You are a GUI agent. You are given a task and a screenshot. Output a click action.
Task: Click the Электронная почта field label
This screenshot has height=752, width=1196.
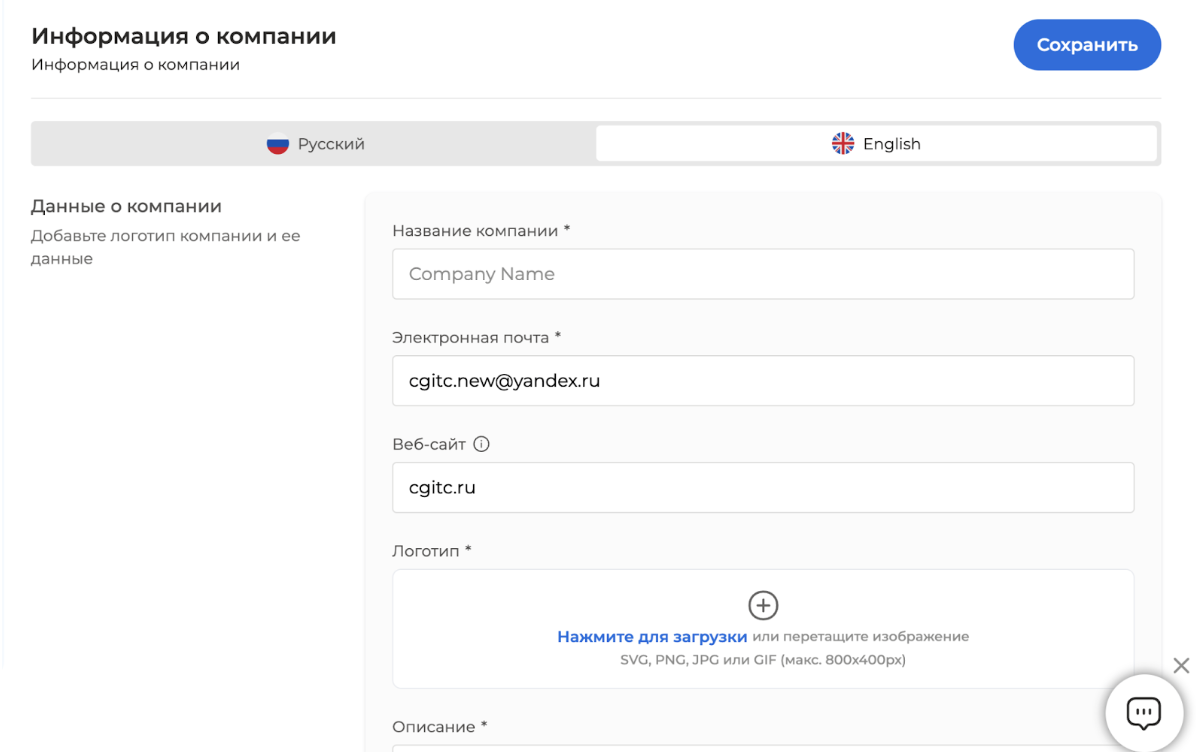pyautogui.click(x=477, y=337)
